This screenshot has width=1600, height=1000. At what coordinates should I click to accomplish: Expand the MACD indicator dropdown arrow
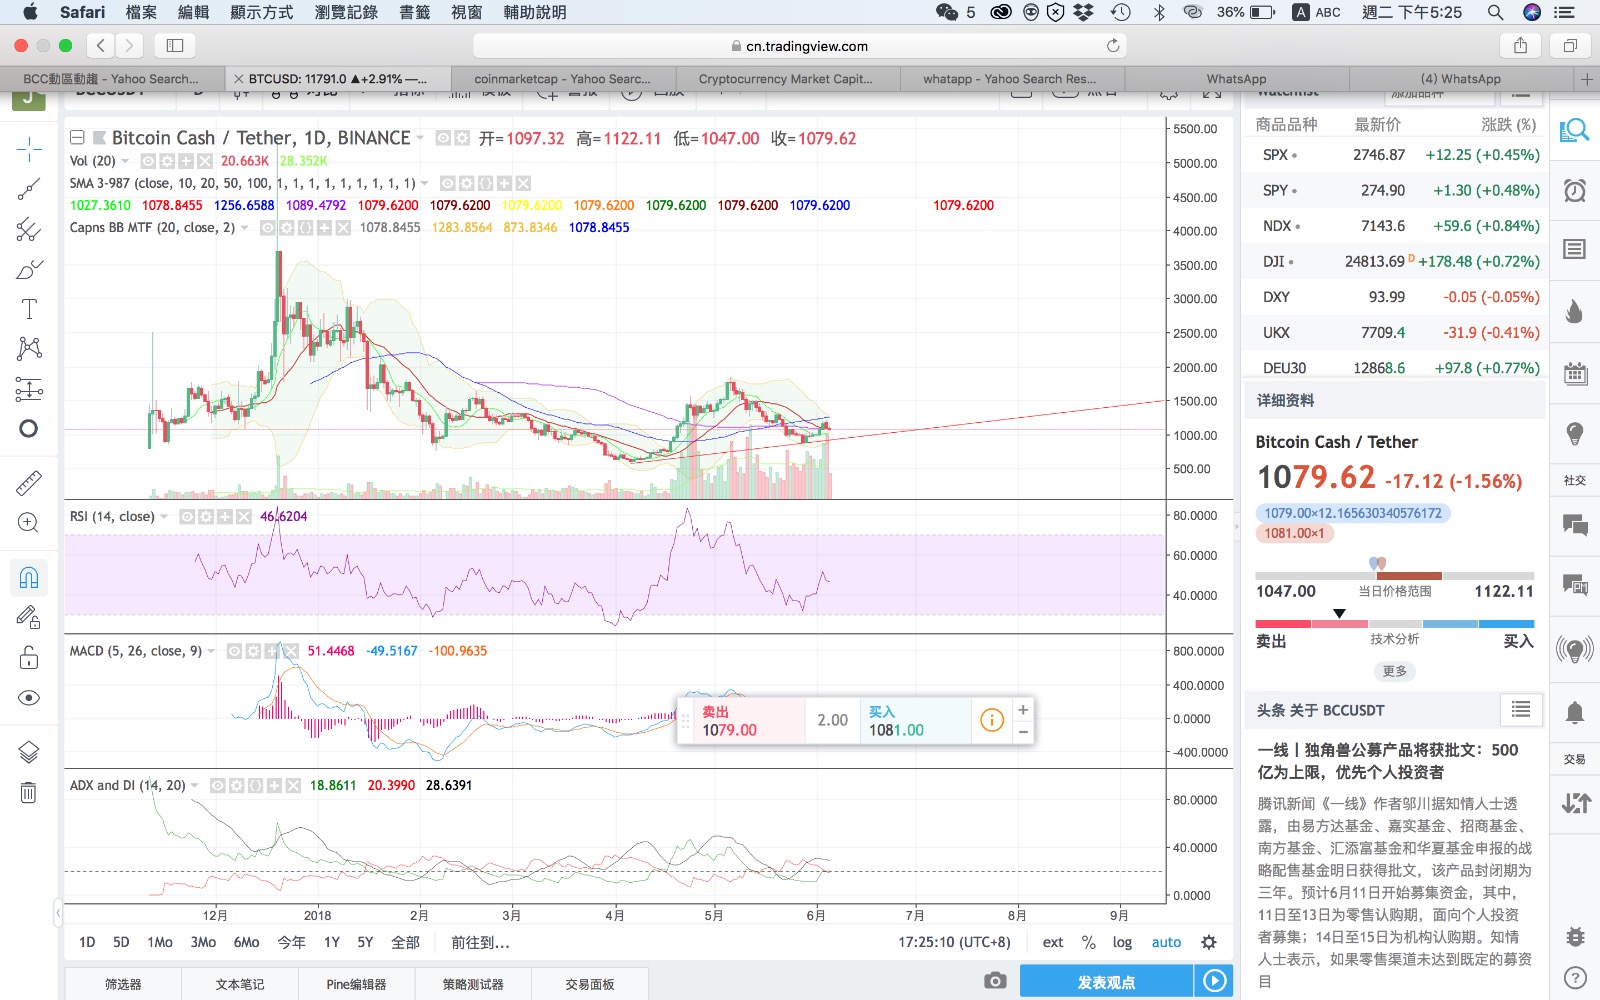pos(211,651)
